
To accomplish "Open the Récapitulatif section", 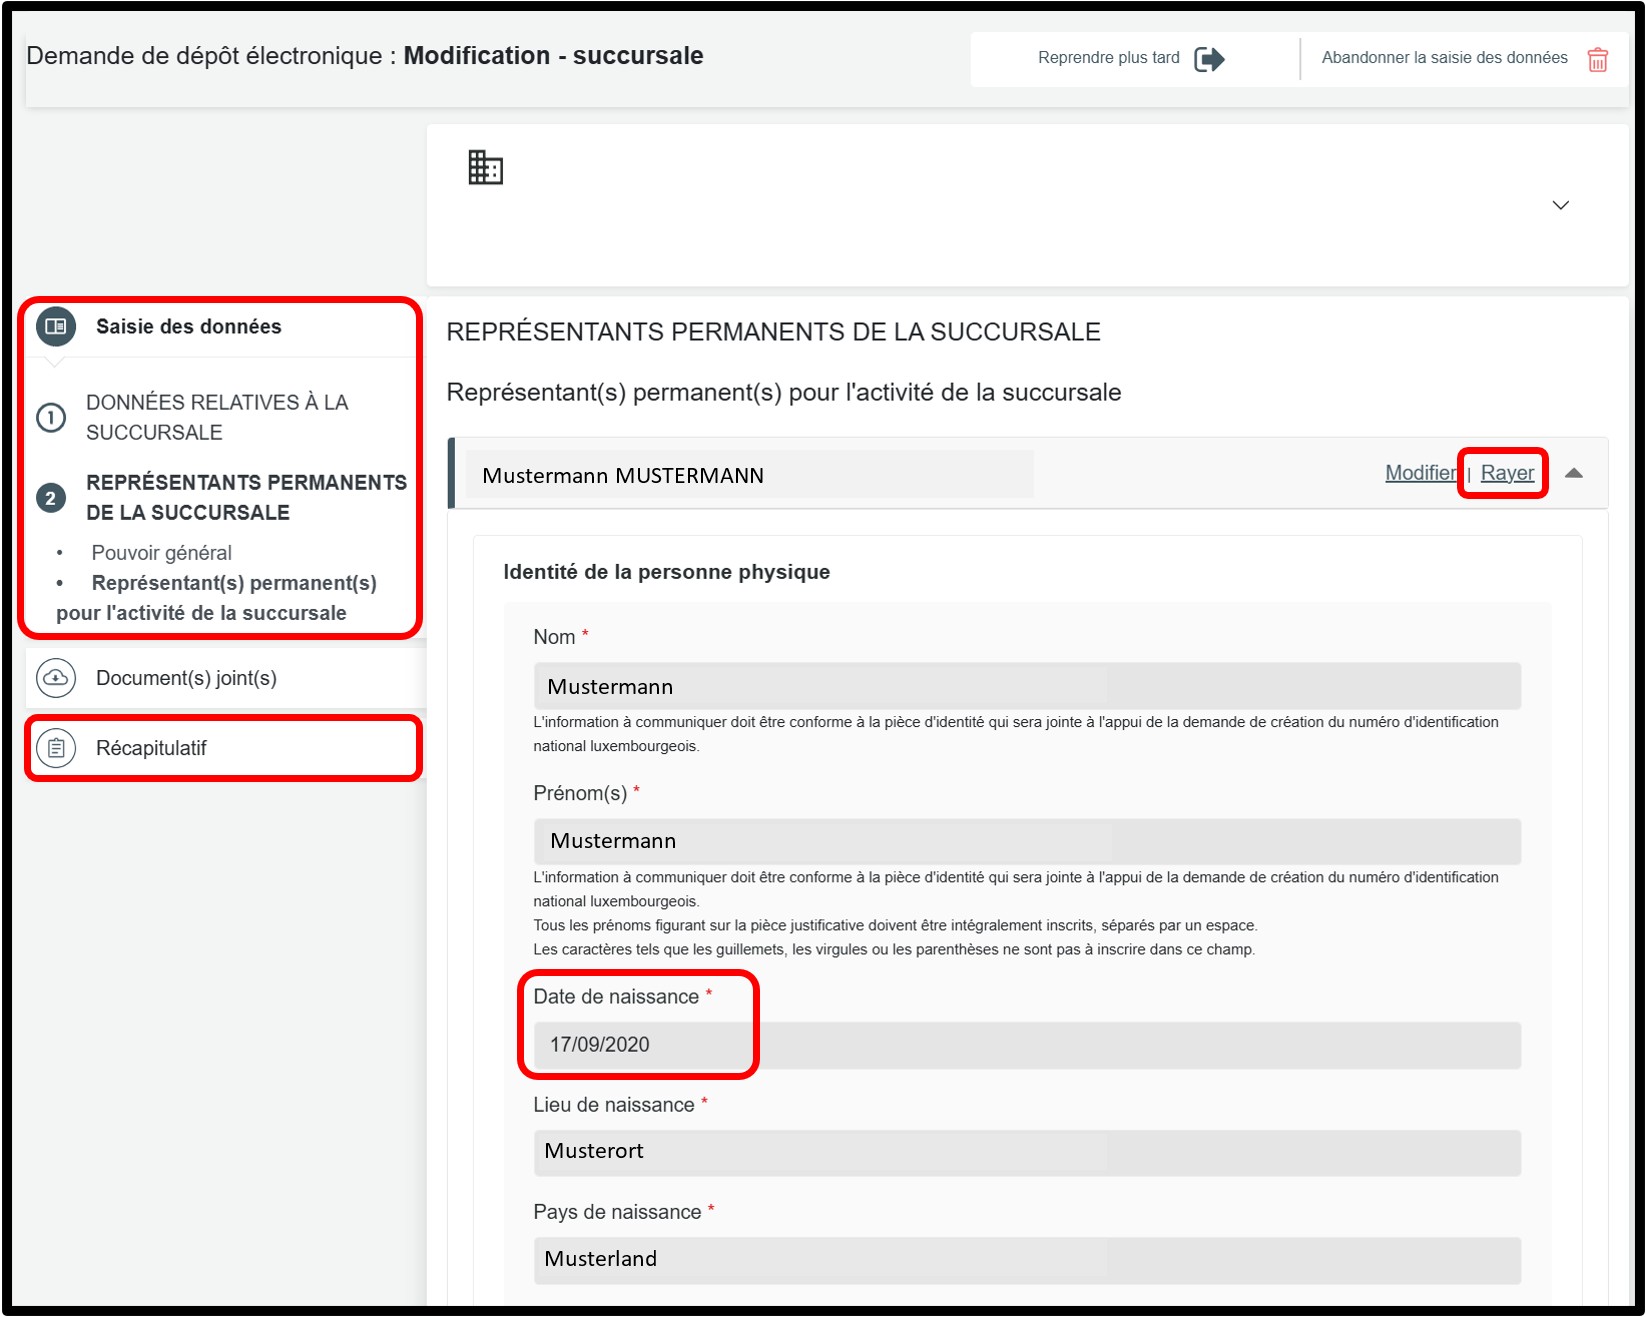I will tap(151, 748).
